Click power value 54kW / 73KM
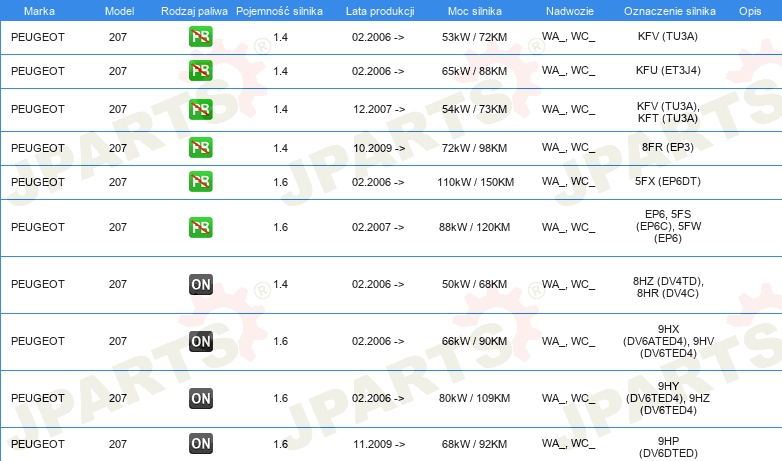The width and height of the screenshot is (782, 461). point(474,109)
